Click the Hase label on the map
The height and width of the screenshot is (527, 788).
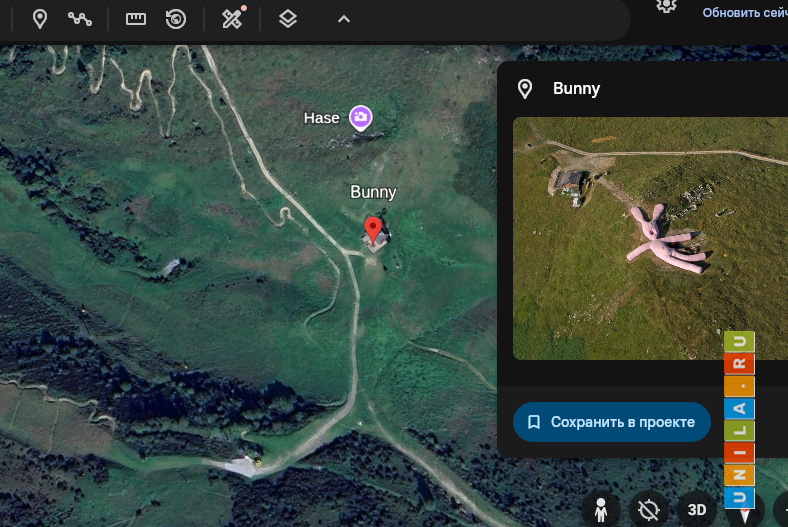(322, 118)
